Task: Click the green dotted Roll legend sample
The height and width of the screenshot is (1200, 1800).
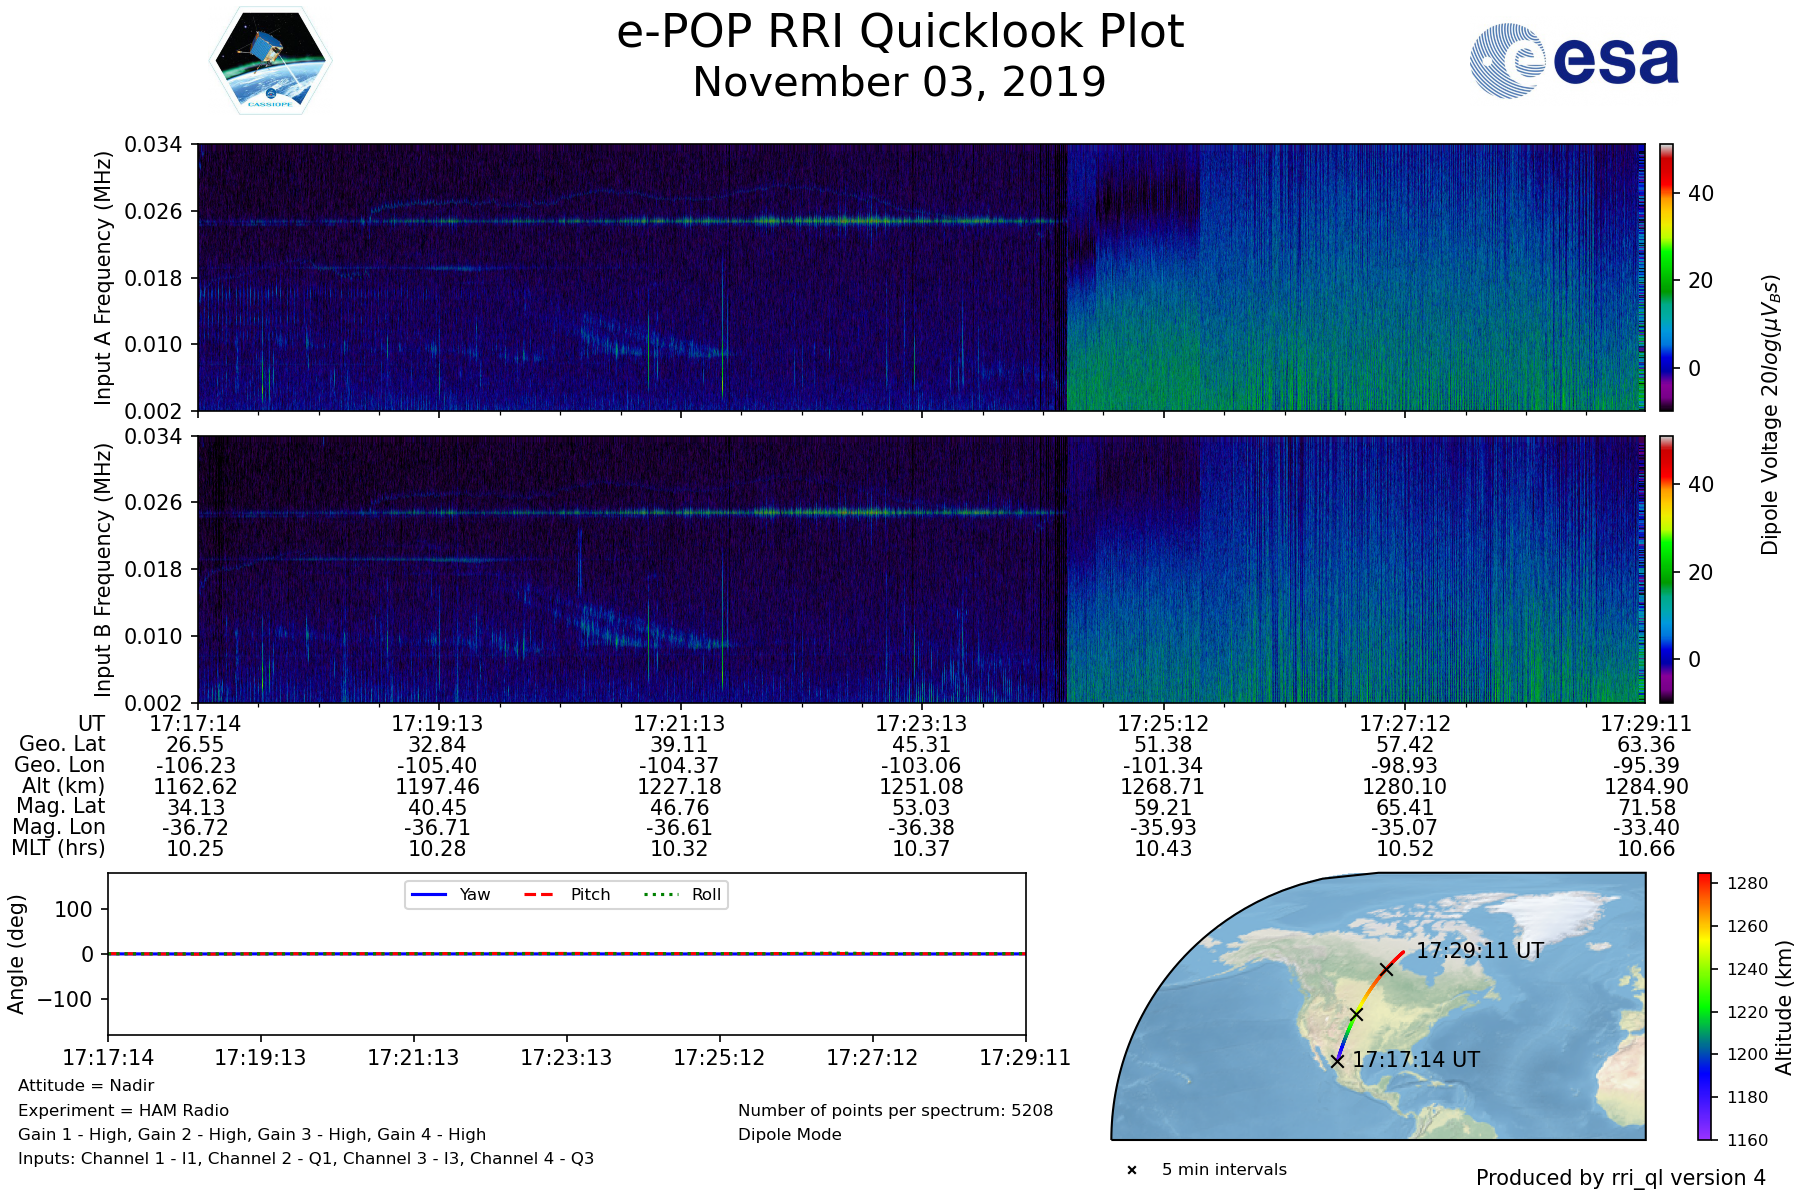Action: pyautogui.click(x=660, y=895)
